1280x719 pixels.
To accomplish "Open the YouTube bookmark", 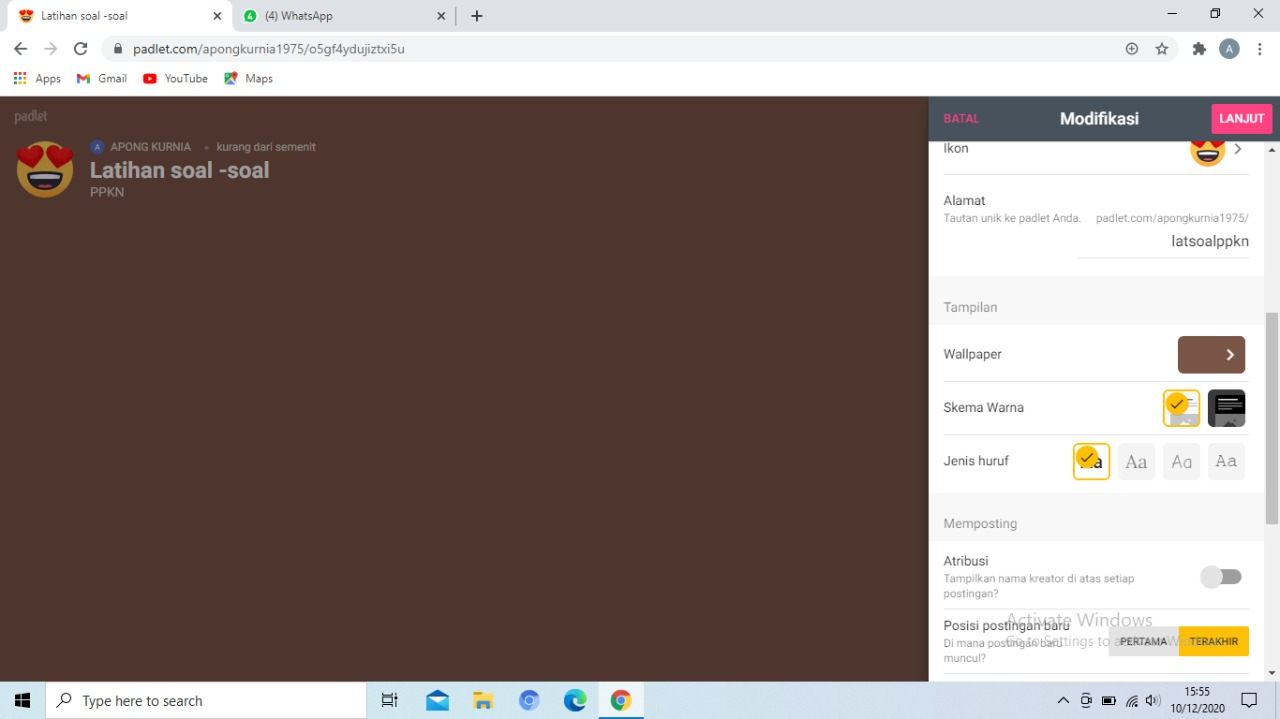I will (x=176, y=79).
